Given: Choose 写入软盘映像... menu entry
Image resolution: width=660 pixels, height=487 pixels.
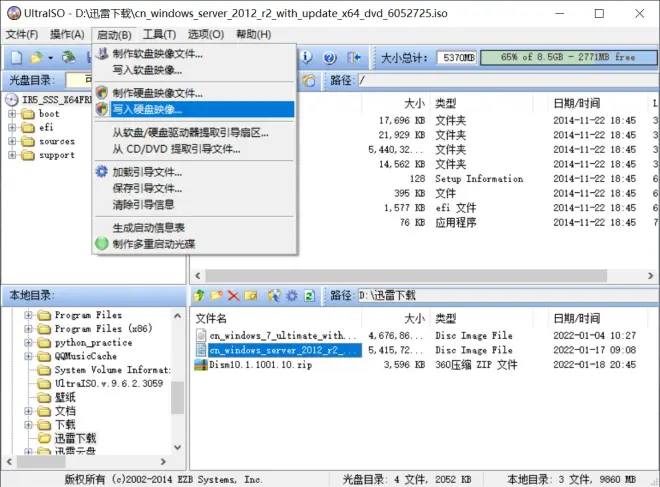Looking at the screenshot, I should pyautogui.click(x=194, y=70).
